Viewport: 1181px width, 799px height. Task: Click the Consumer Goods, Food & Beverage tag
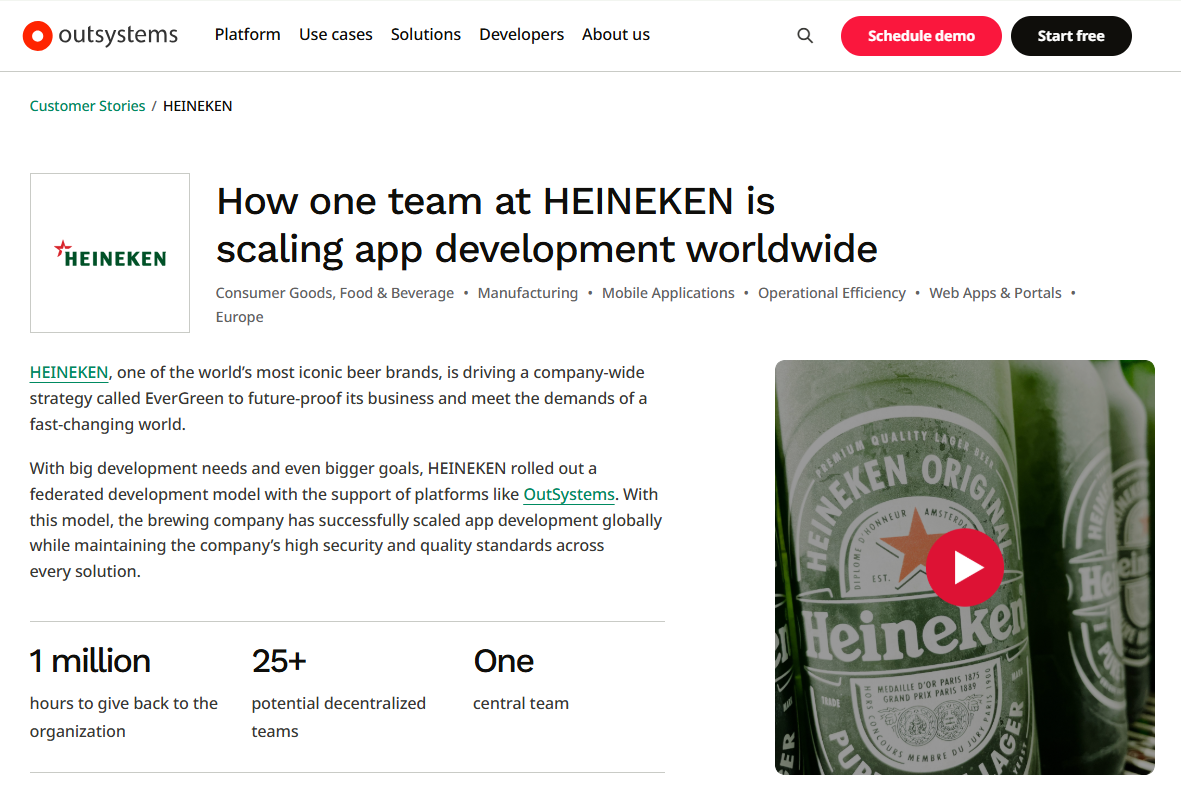click(x=334, y=293)
